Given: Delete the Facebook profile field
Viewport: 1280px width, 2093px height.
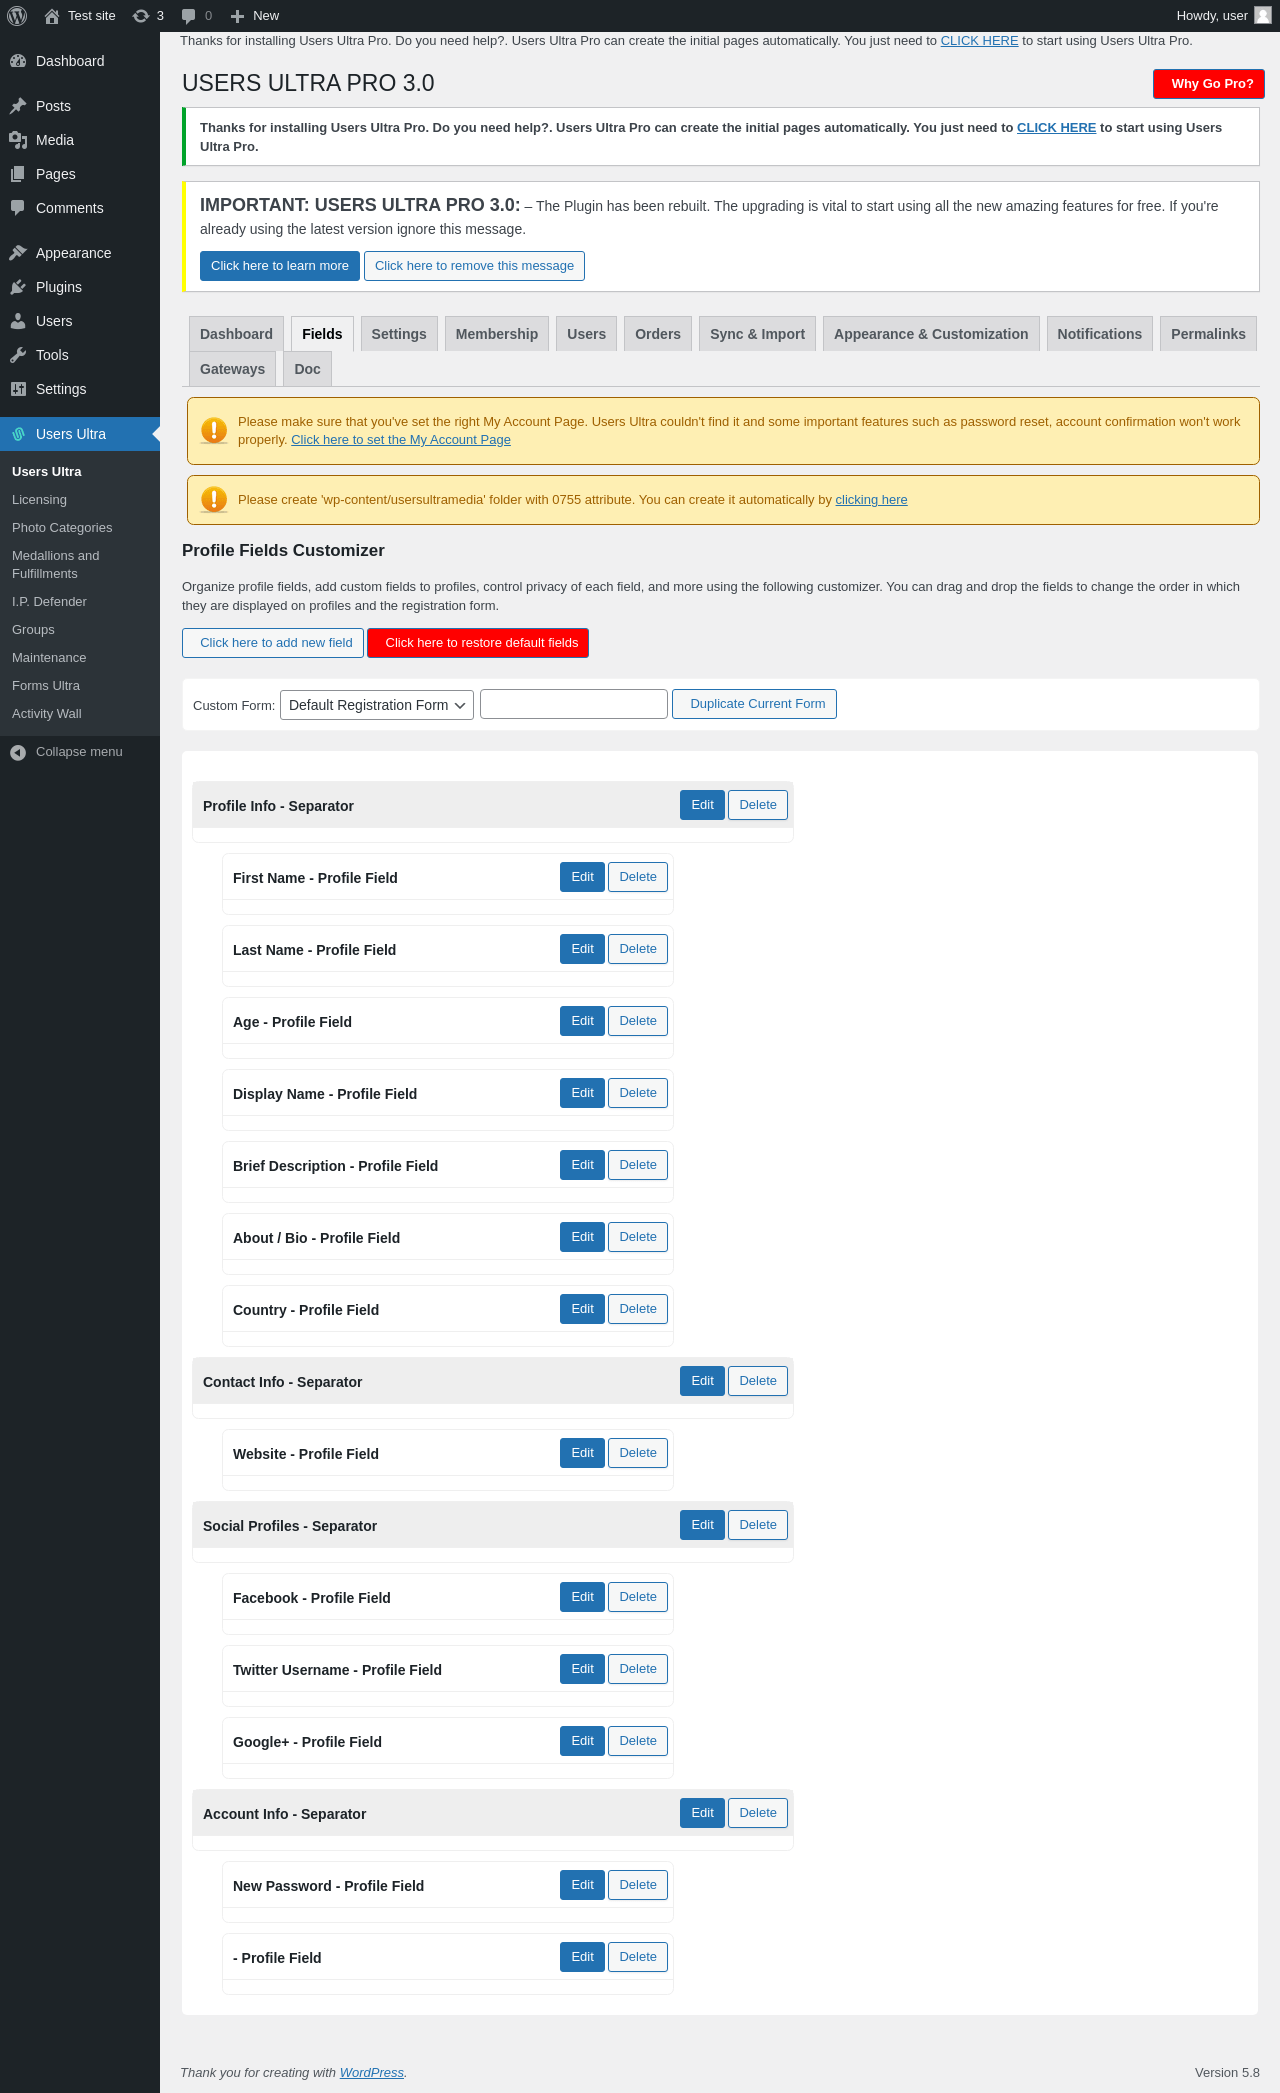Looking at the screenshot, I should pos(638,1597).
